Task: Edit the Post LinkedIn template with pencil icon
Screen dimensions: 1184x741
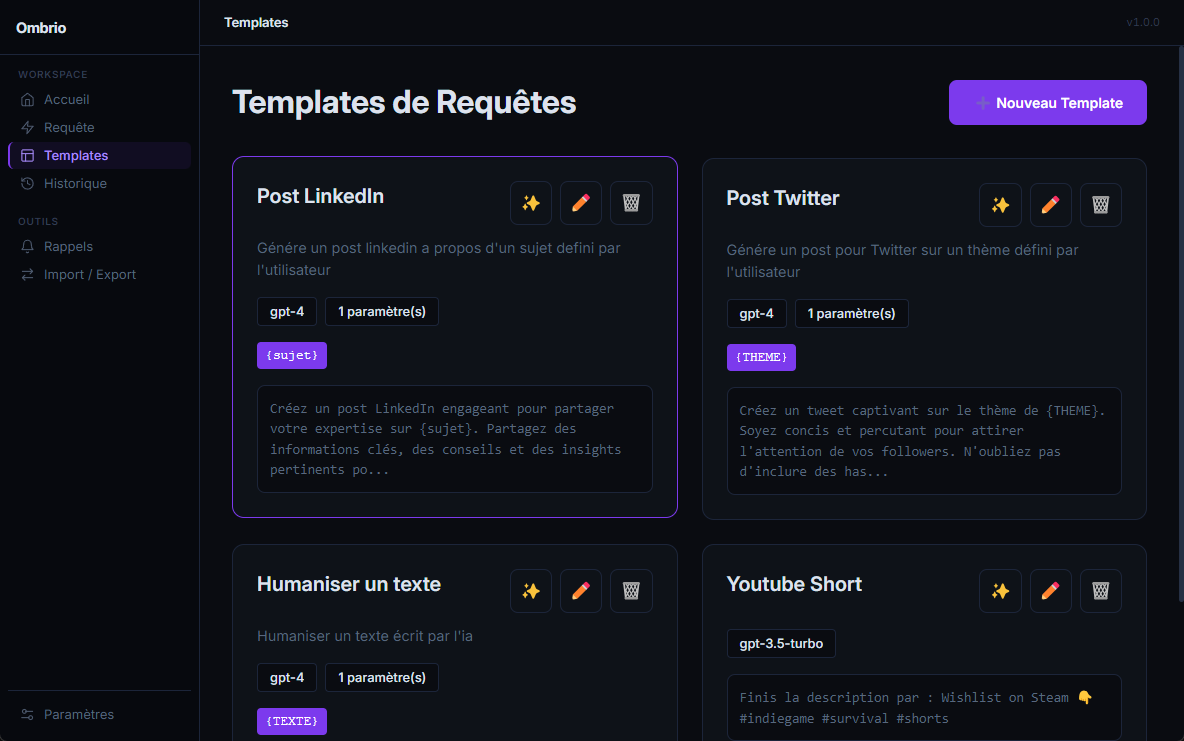Action: point(581,203)
